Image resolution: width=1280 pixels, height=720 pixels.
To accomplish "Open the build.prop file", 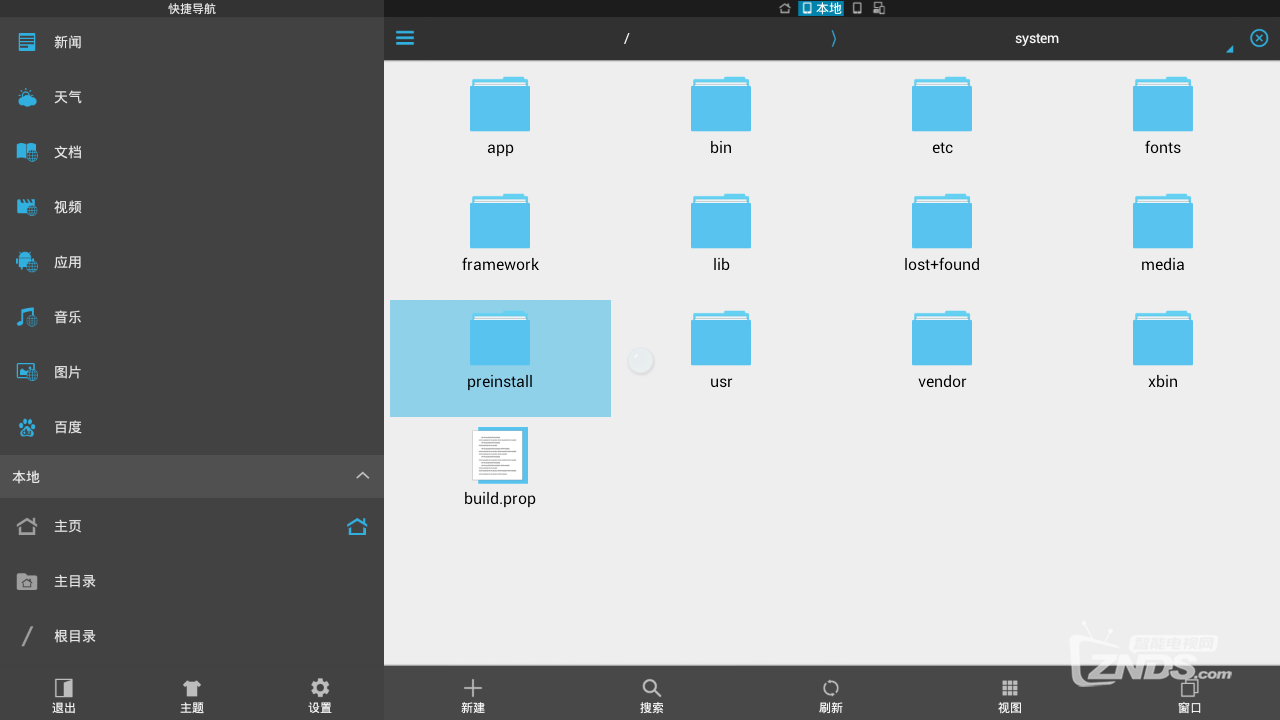I will [500, 468].
